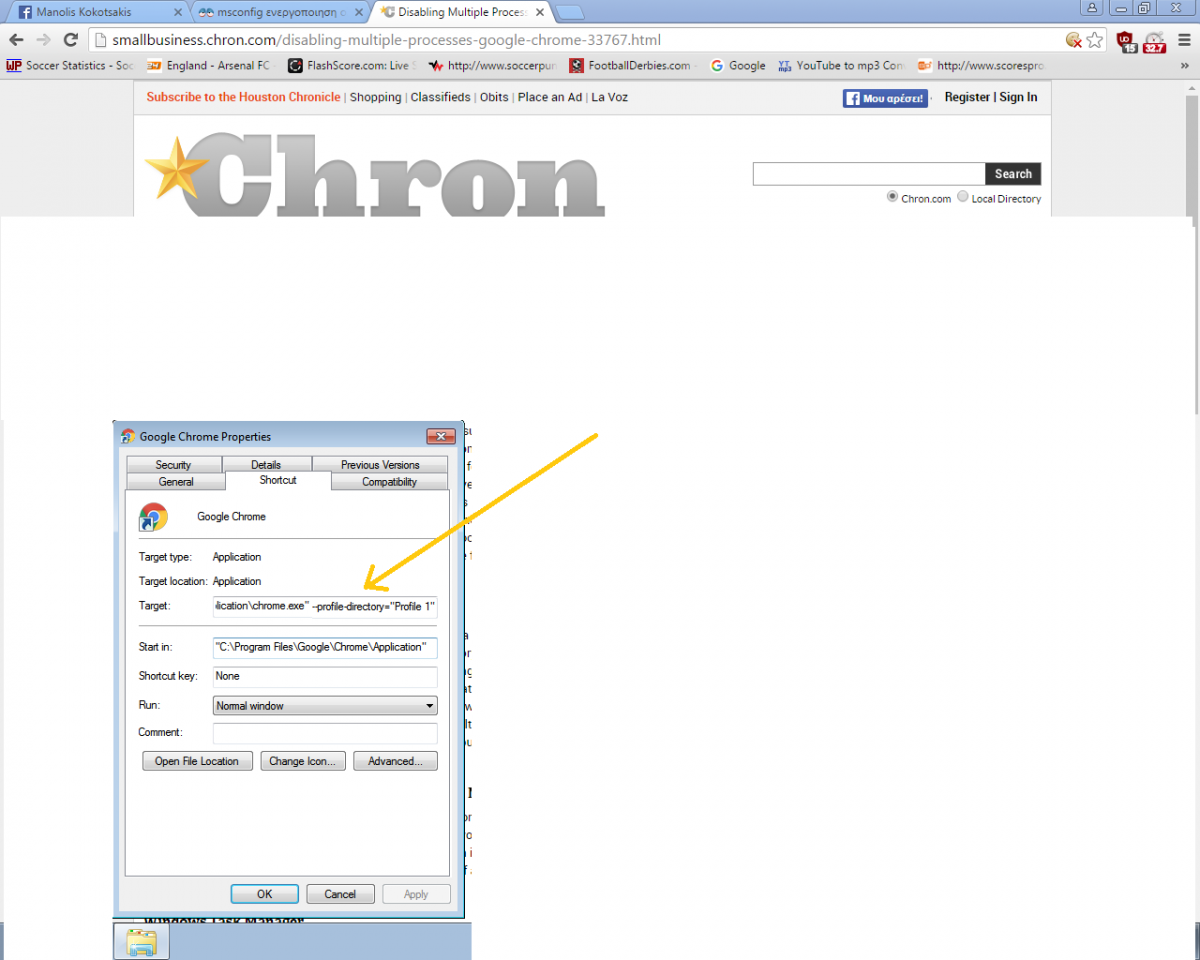Screen dimensions: 1200x960
Task: Open the Previous Versions tab
Action: click(380, 465)
